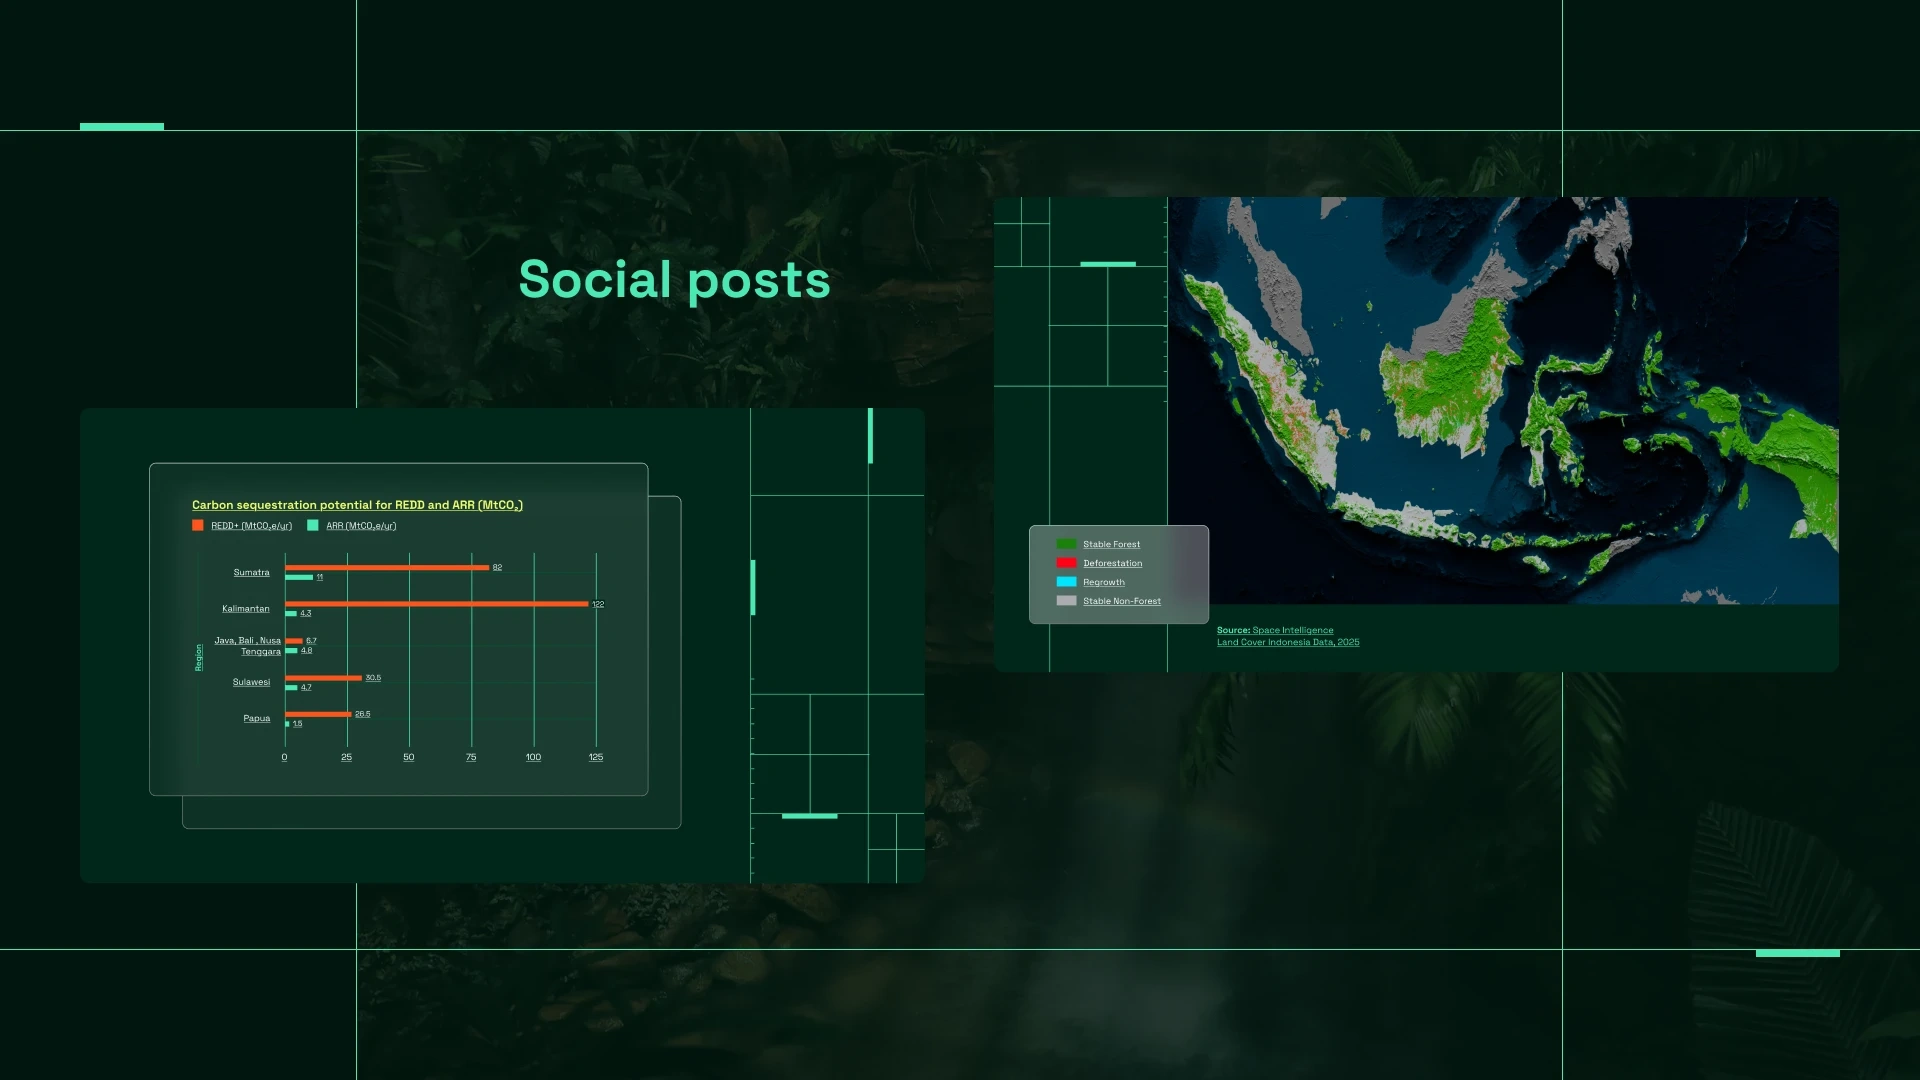Screen dimensions: 1920x1080
Task: Click the Stable Forest green swatch
Action: pyautogui.click(x=1066, y=544)
